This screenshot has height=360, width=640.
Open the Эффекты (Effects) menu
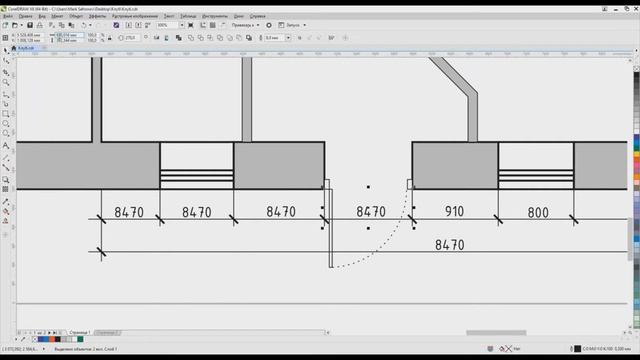pyautogui.click(x=97, y=16)
